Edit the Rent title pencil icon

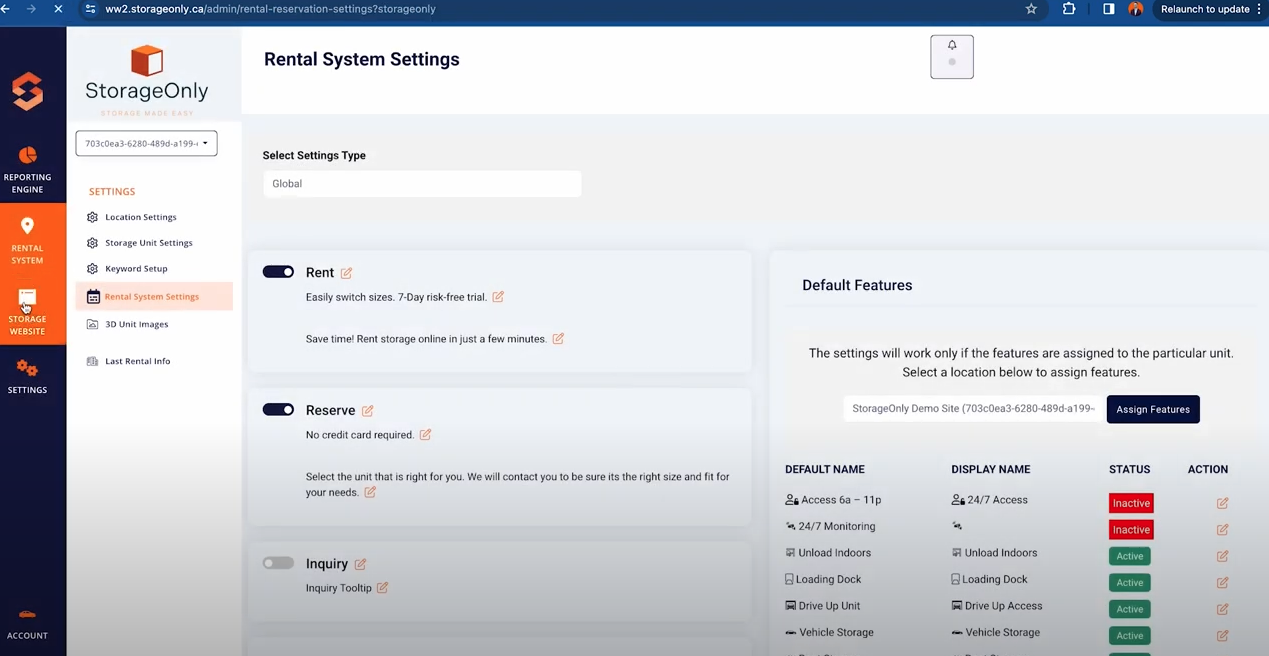346,273
